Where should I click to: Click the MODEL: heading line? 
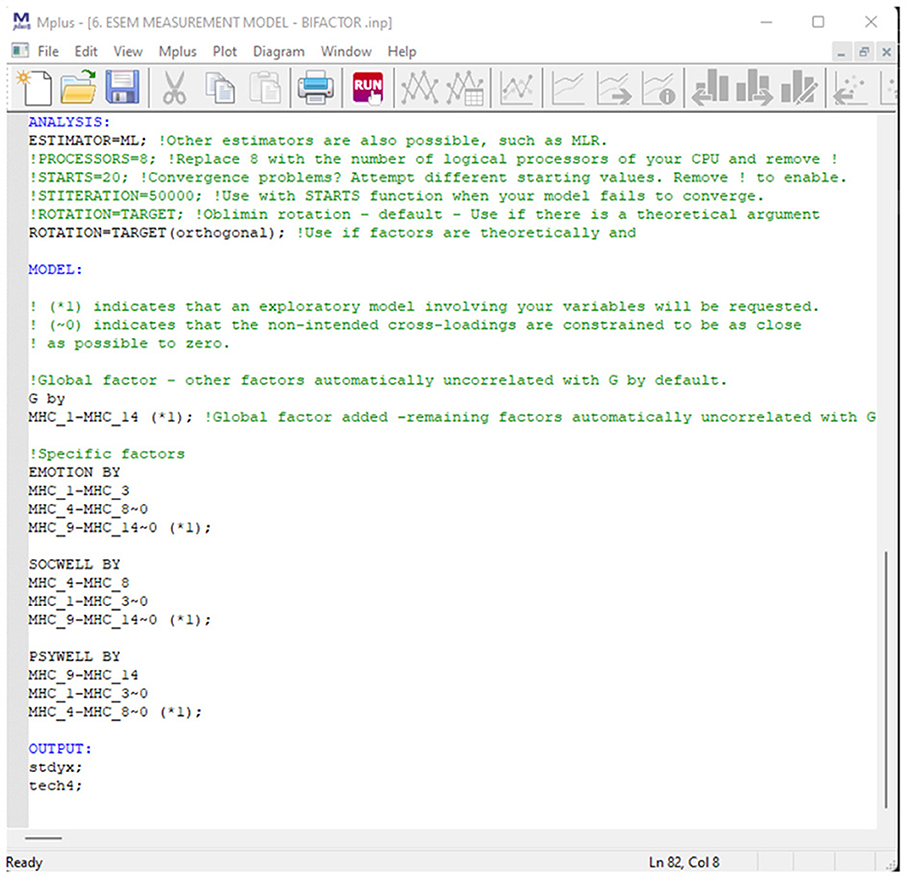click(56, 269)
